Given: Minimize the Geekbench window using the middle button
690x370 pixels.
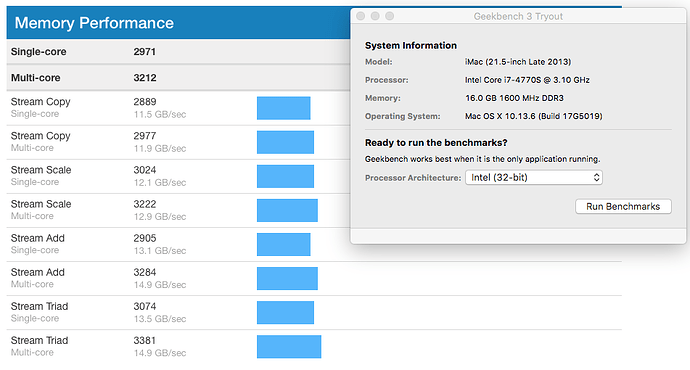Looking at the screenshot, I should tap(375, 16).
